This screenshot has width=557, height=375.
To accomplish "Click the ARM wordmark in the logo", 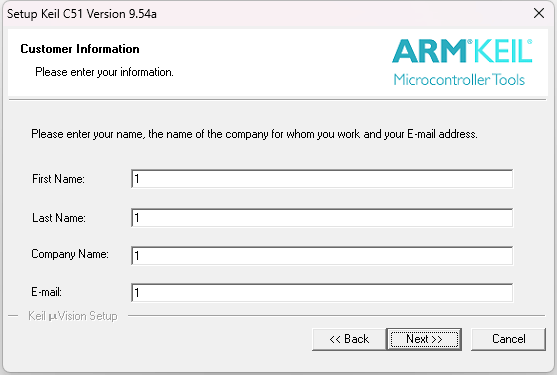I will pos(429,51).
